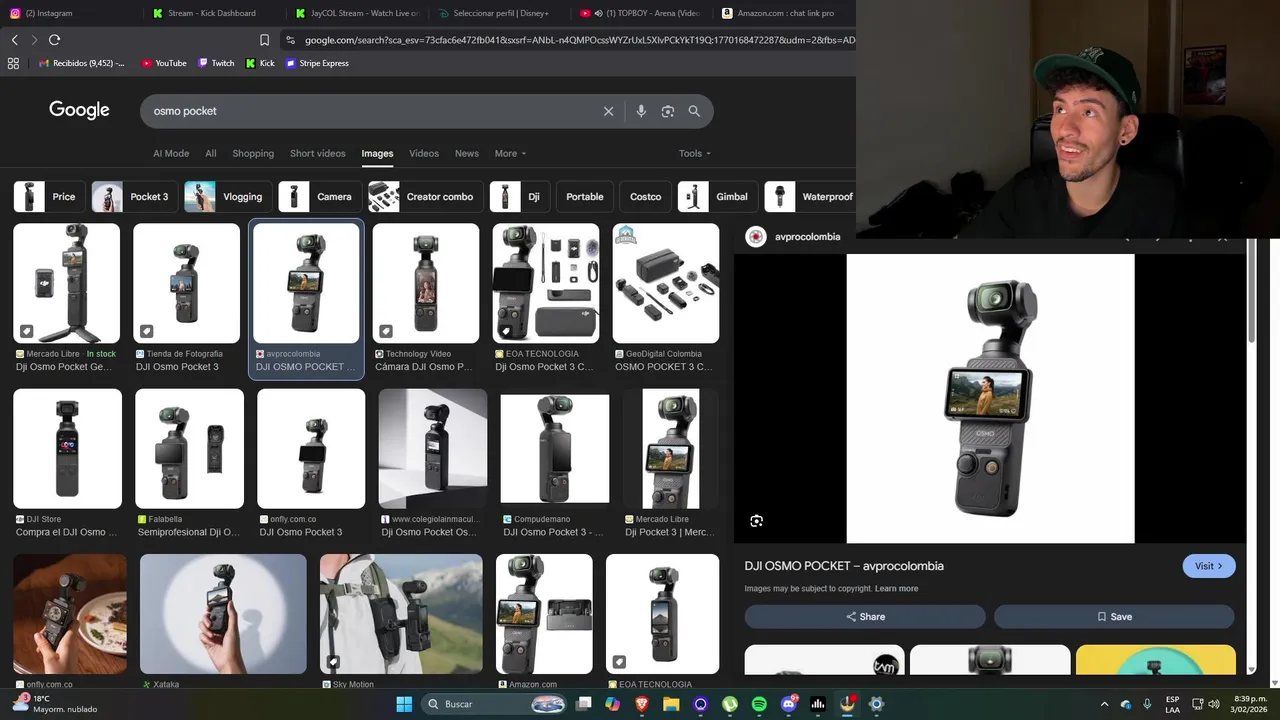Viewport: 1280px width, 720px height.
Task: Open File Explorer from the taskbar
Action: (671, 704)
